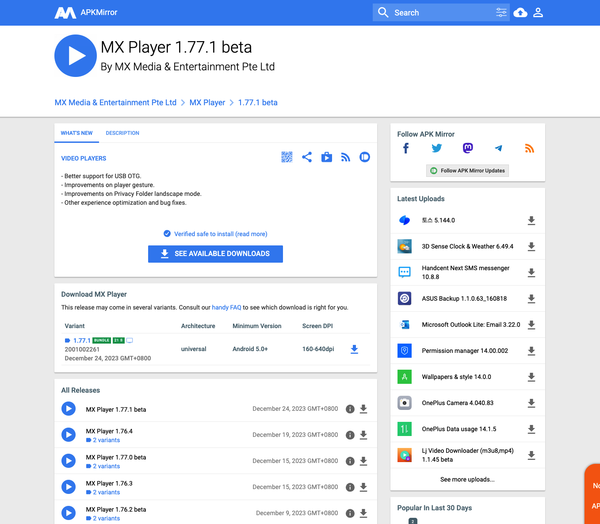The width and height of the screenshot is (600, 524).
Task: Click the RSS feed icon in What's New panel
Action: pyautogui.click(x=346, y=157)
